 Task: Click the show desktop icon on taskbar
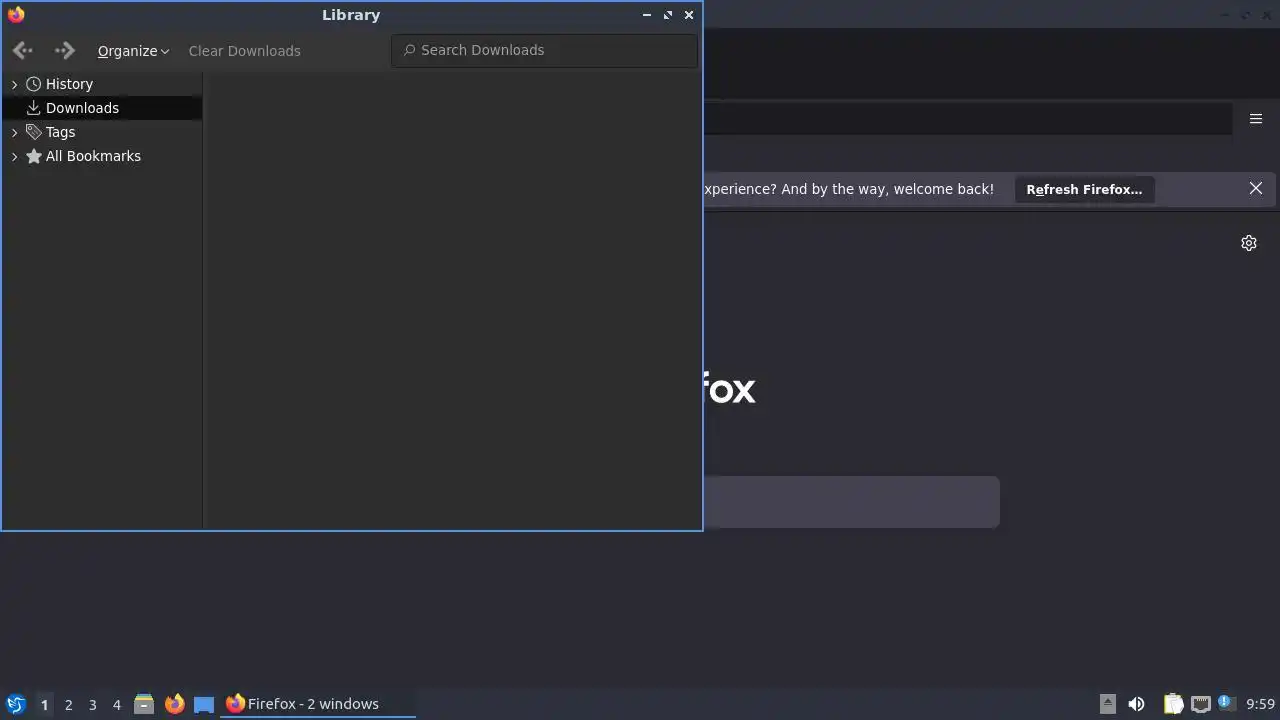(204, 704)
